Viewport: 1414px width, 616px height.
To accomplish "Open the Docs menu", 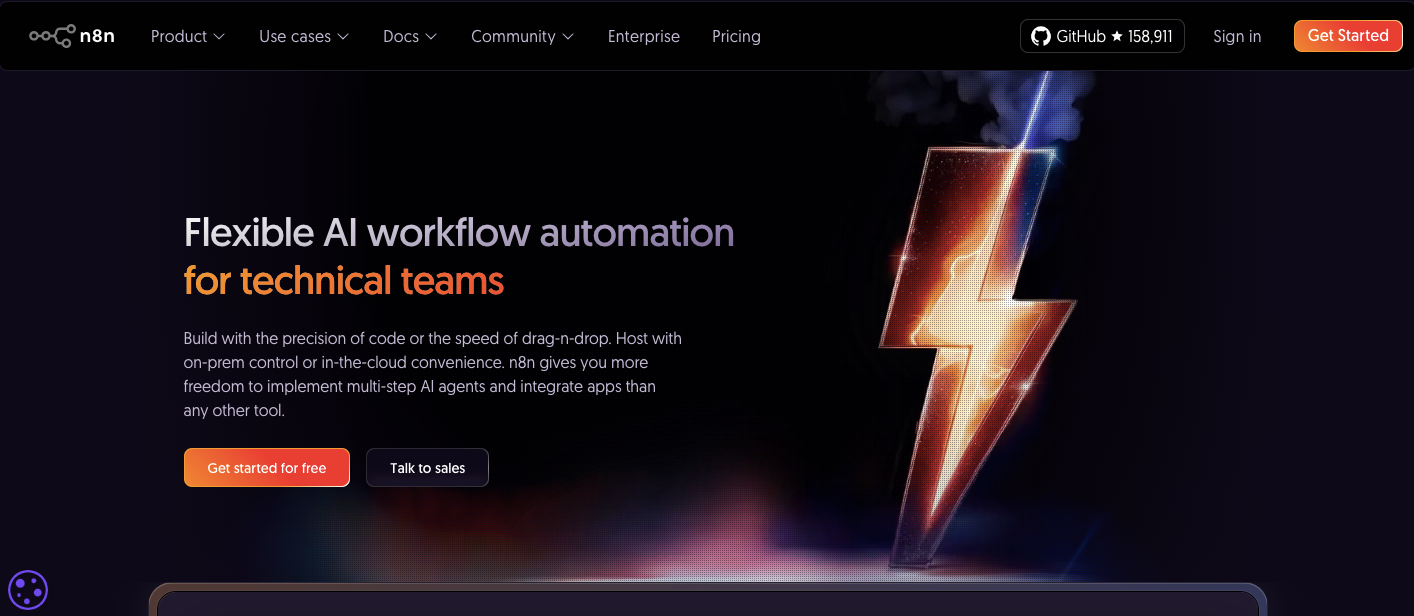I will pos(403,36).
